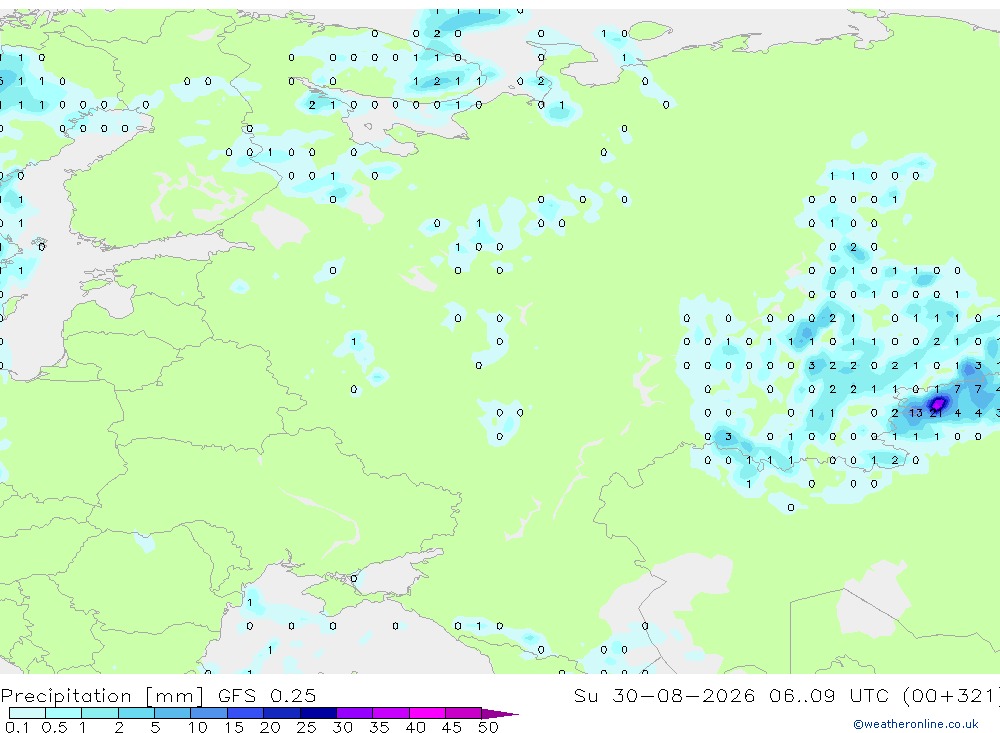Click the 40–45 mm magenta legend swatch
The image size is (1000, 733).
pyautogui.click(x=427, y=713)
